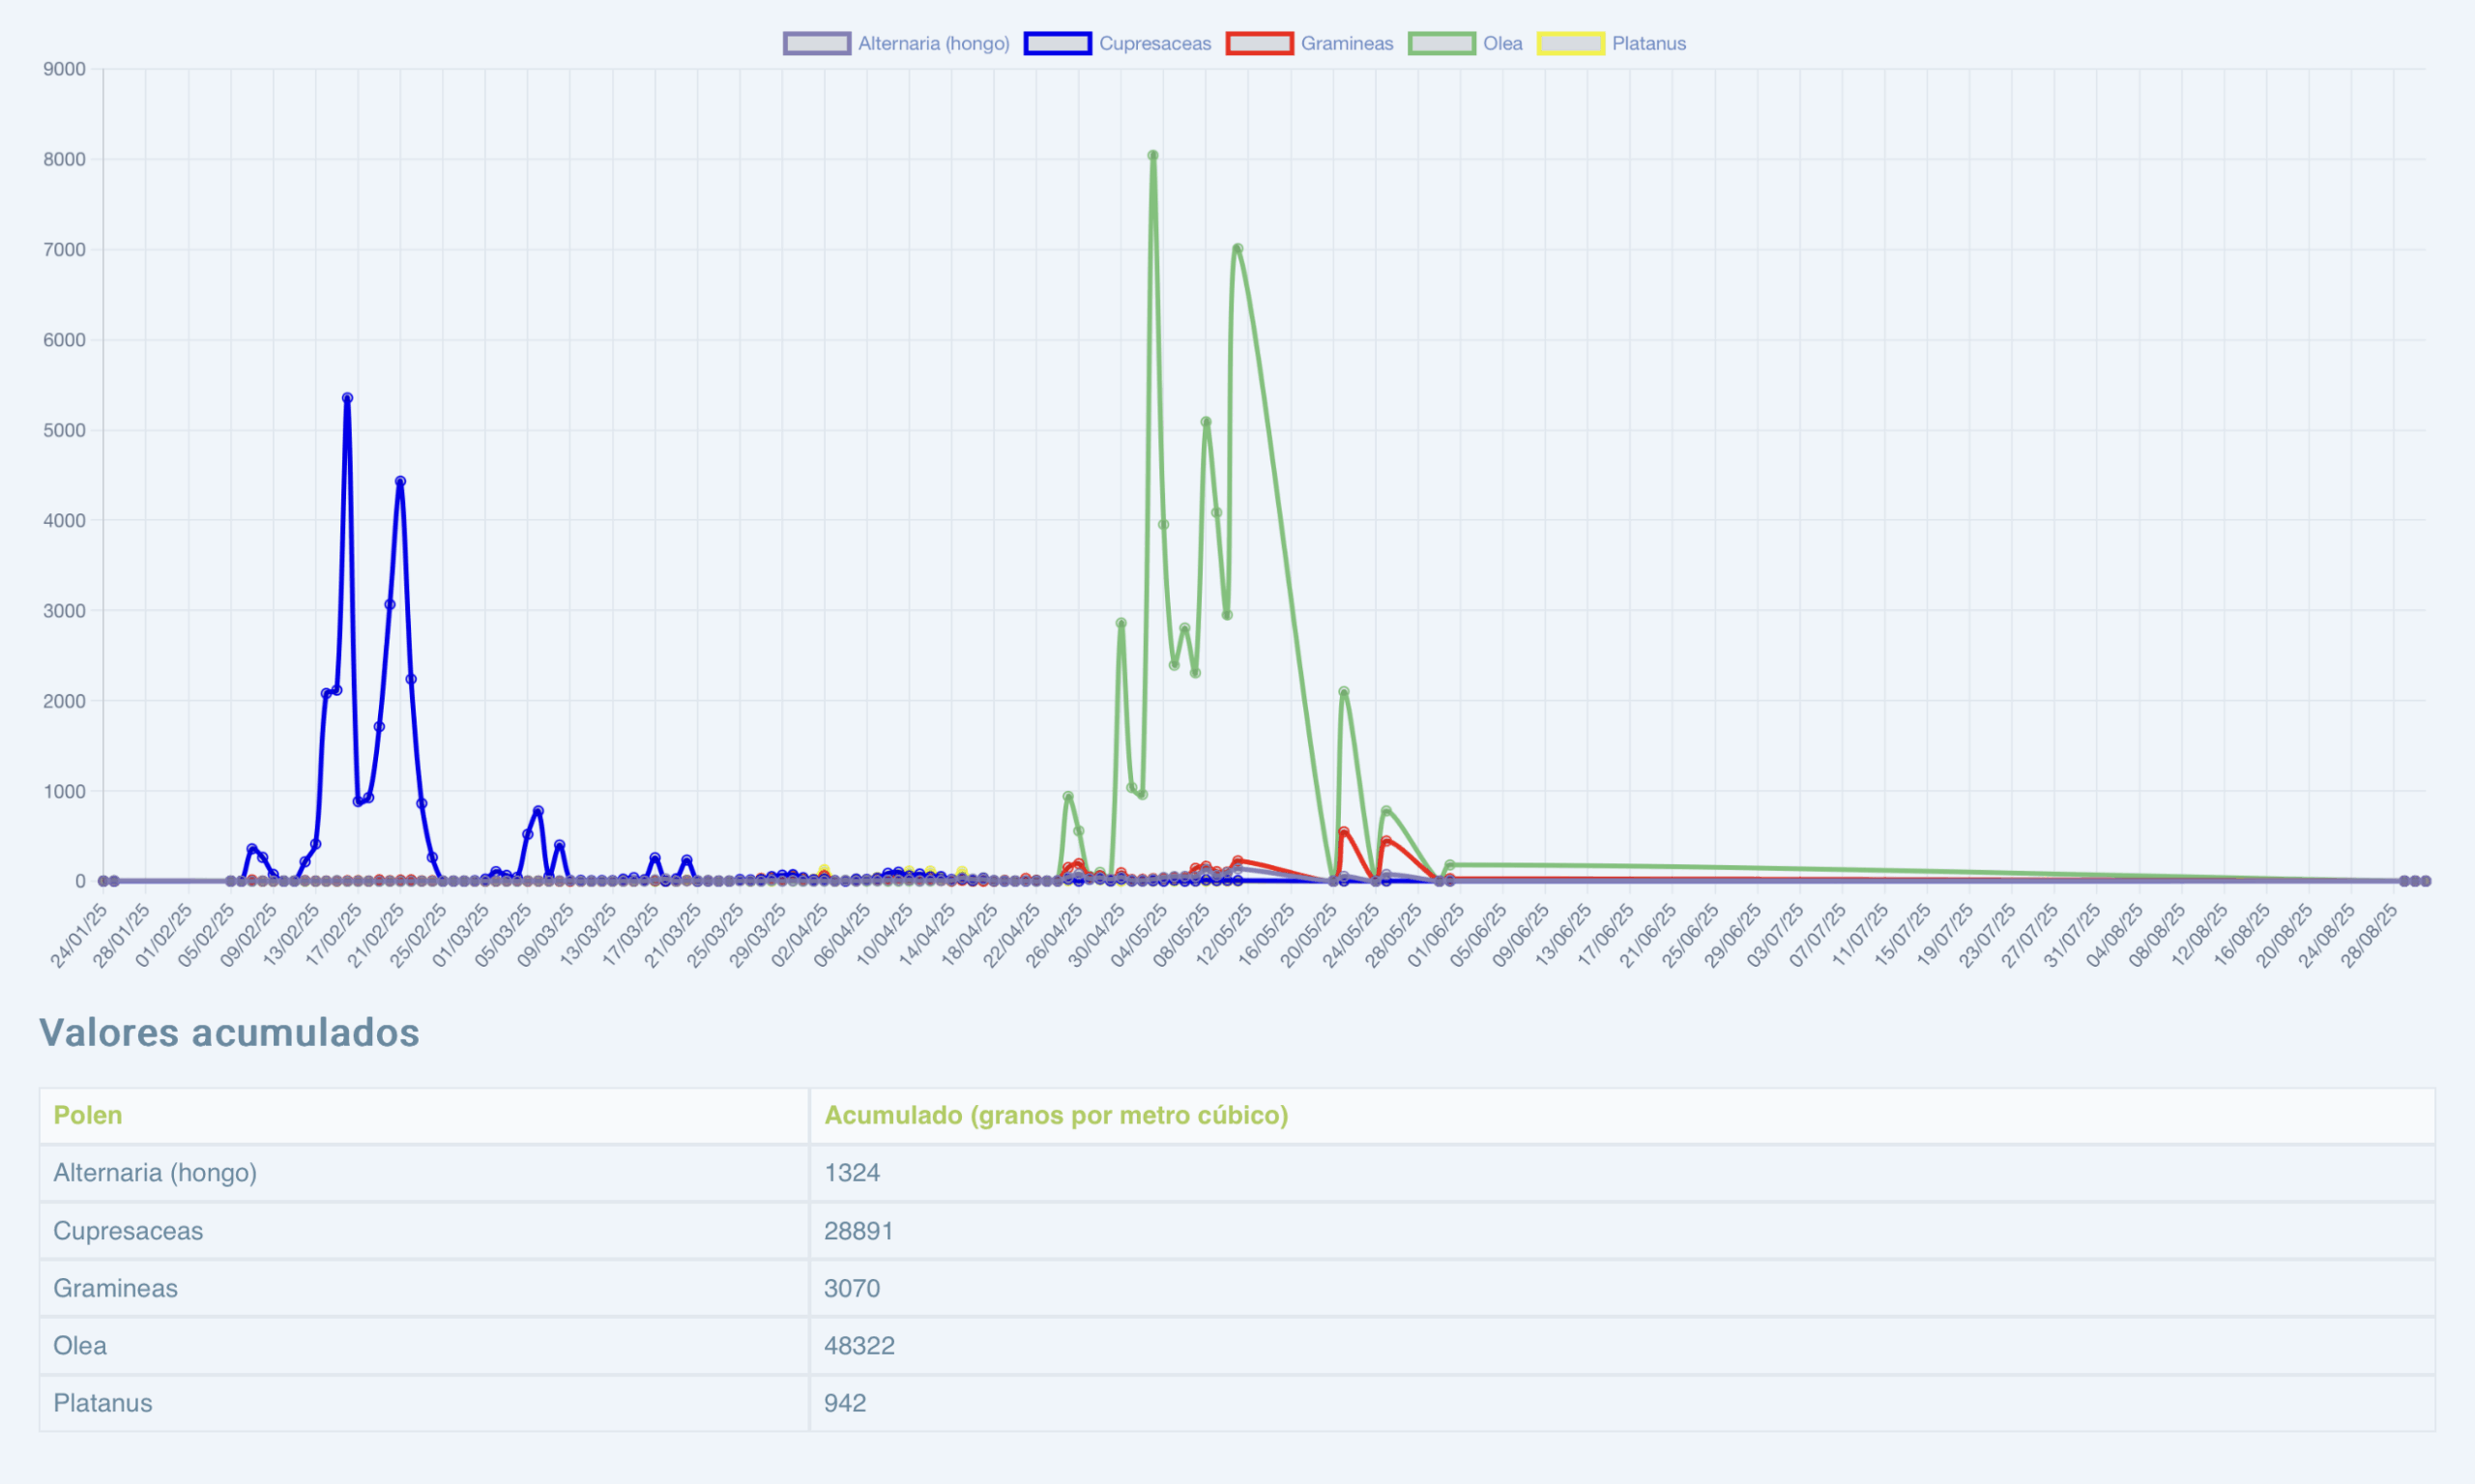2475x1484 pixels.
Task: Toggle Olea legend label text
Action: (x=1502, y=43)
